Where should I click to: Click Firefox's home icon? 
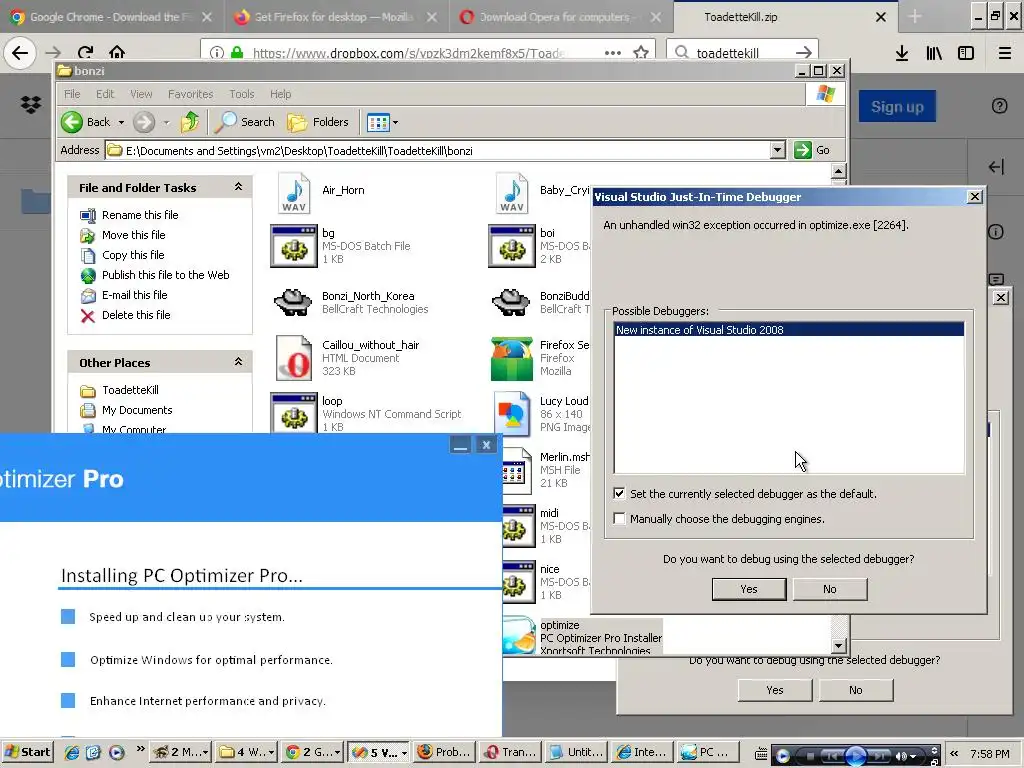tap(117, 52)
